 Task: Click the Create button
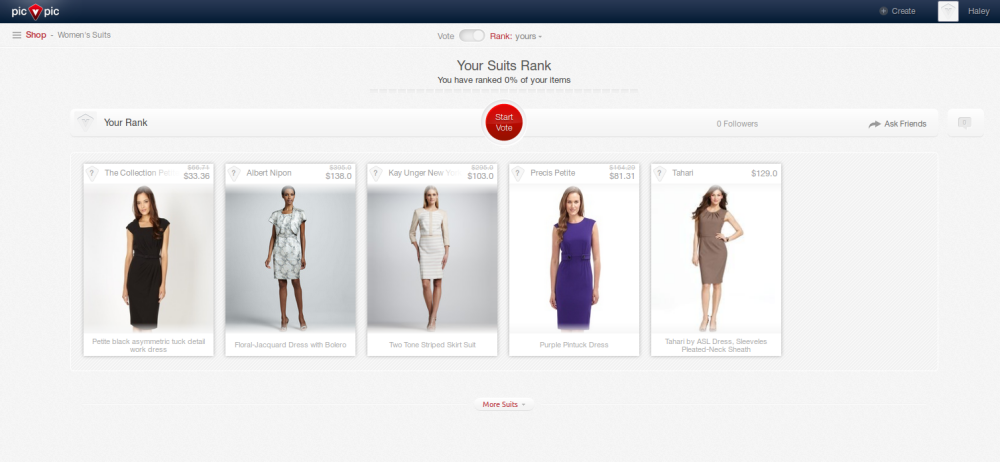coord(897,11)
